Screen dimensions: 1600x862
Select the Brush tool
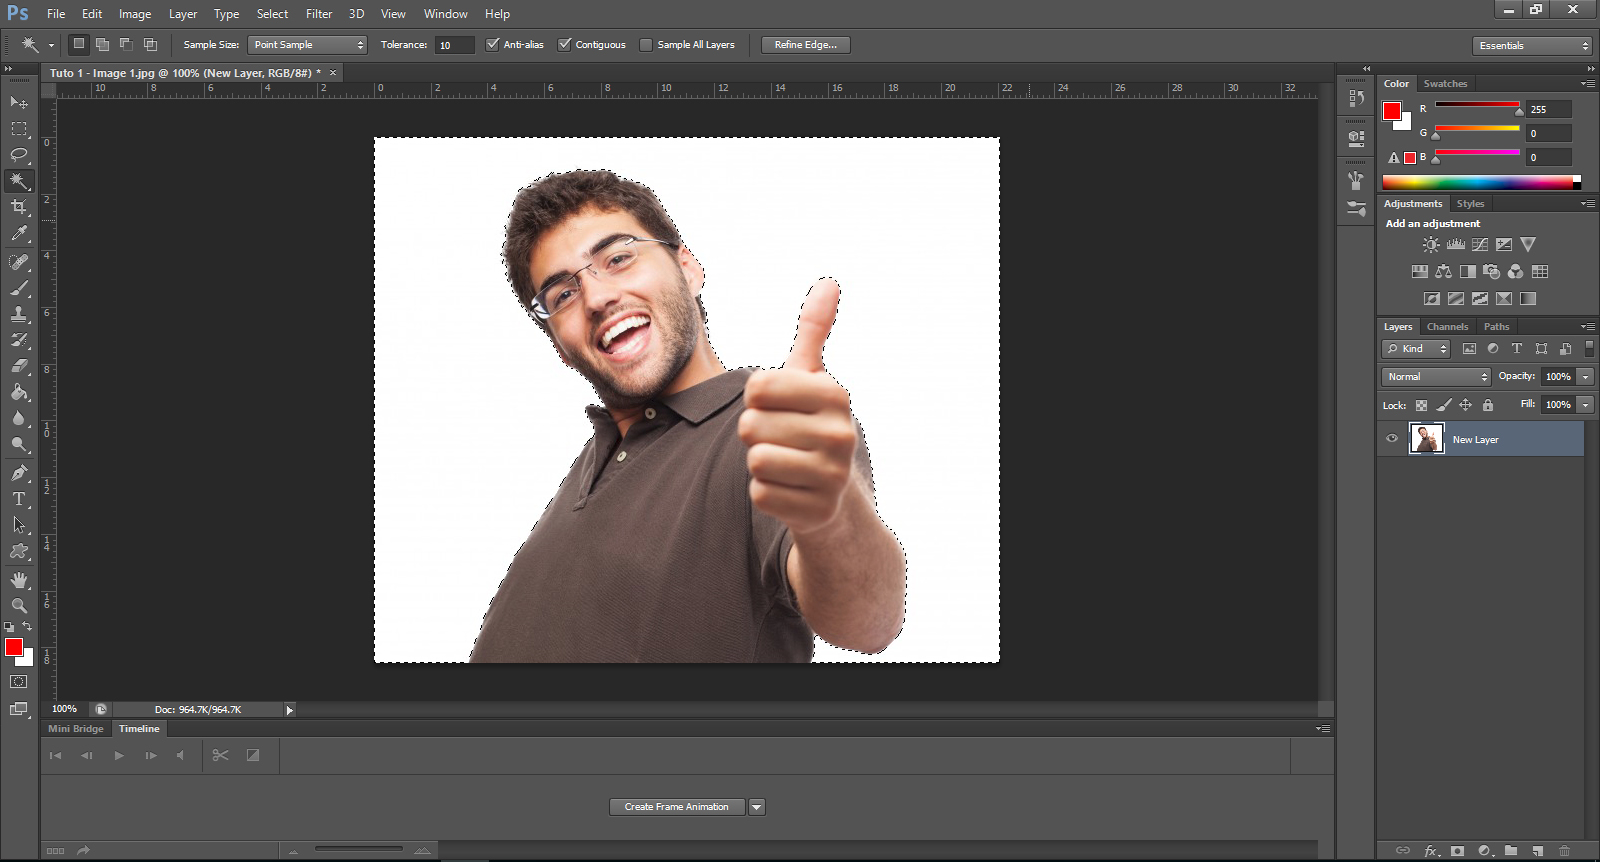(x=19, y=288)
